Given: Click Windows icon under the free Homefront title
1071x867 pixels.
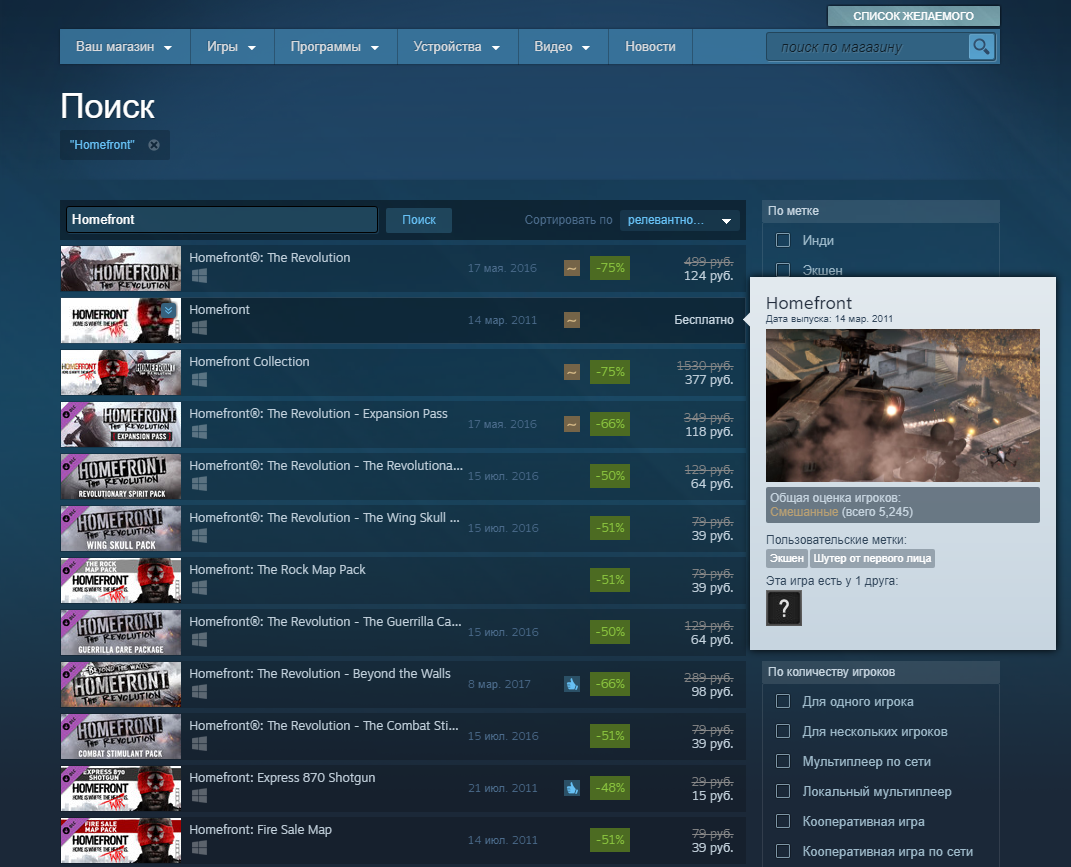Looking at the screenshot, I should [199, 327].
